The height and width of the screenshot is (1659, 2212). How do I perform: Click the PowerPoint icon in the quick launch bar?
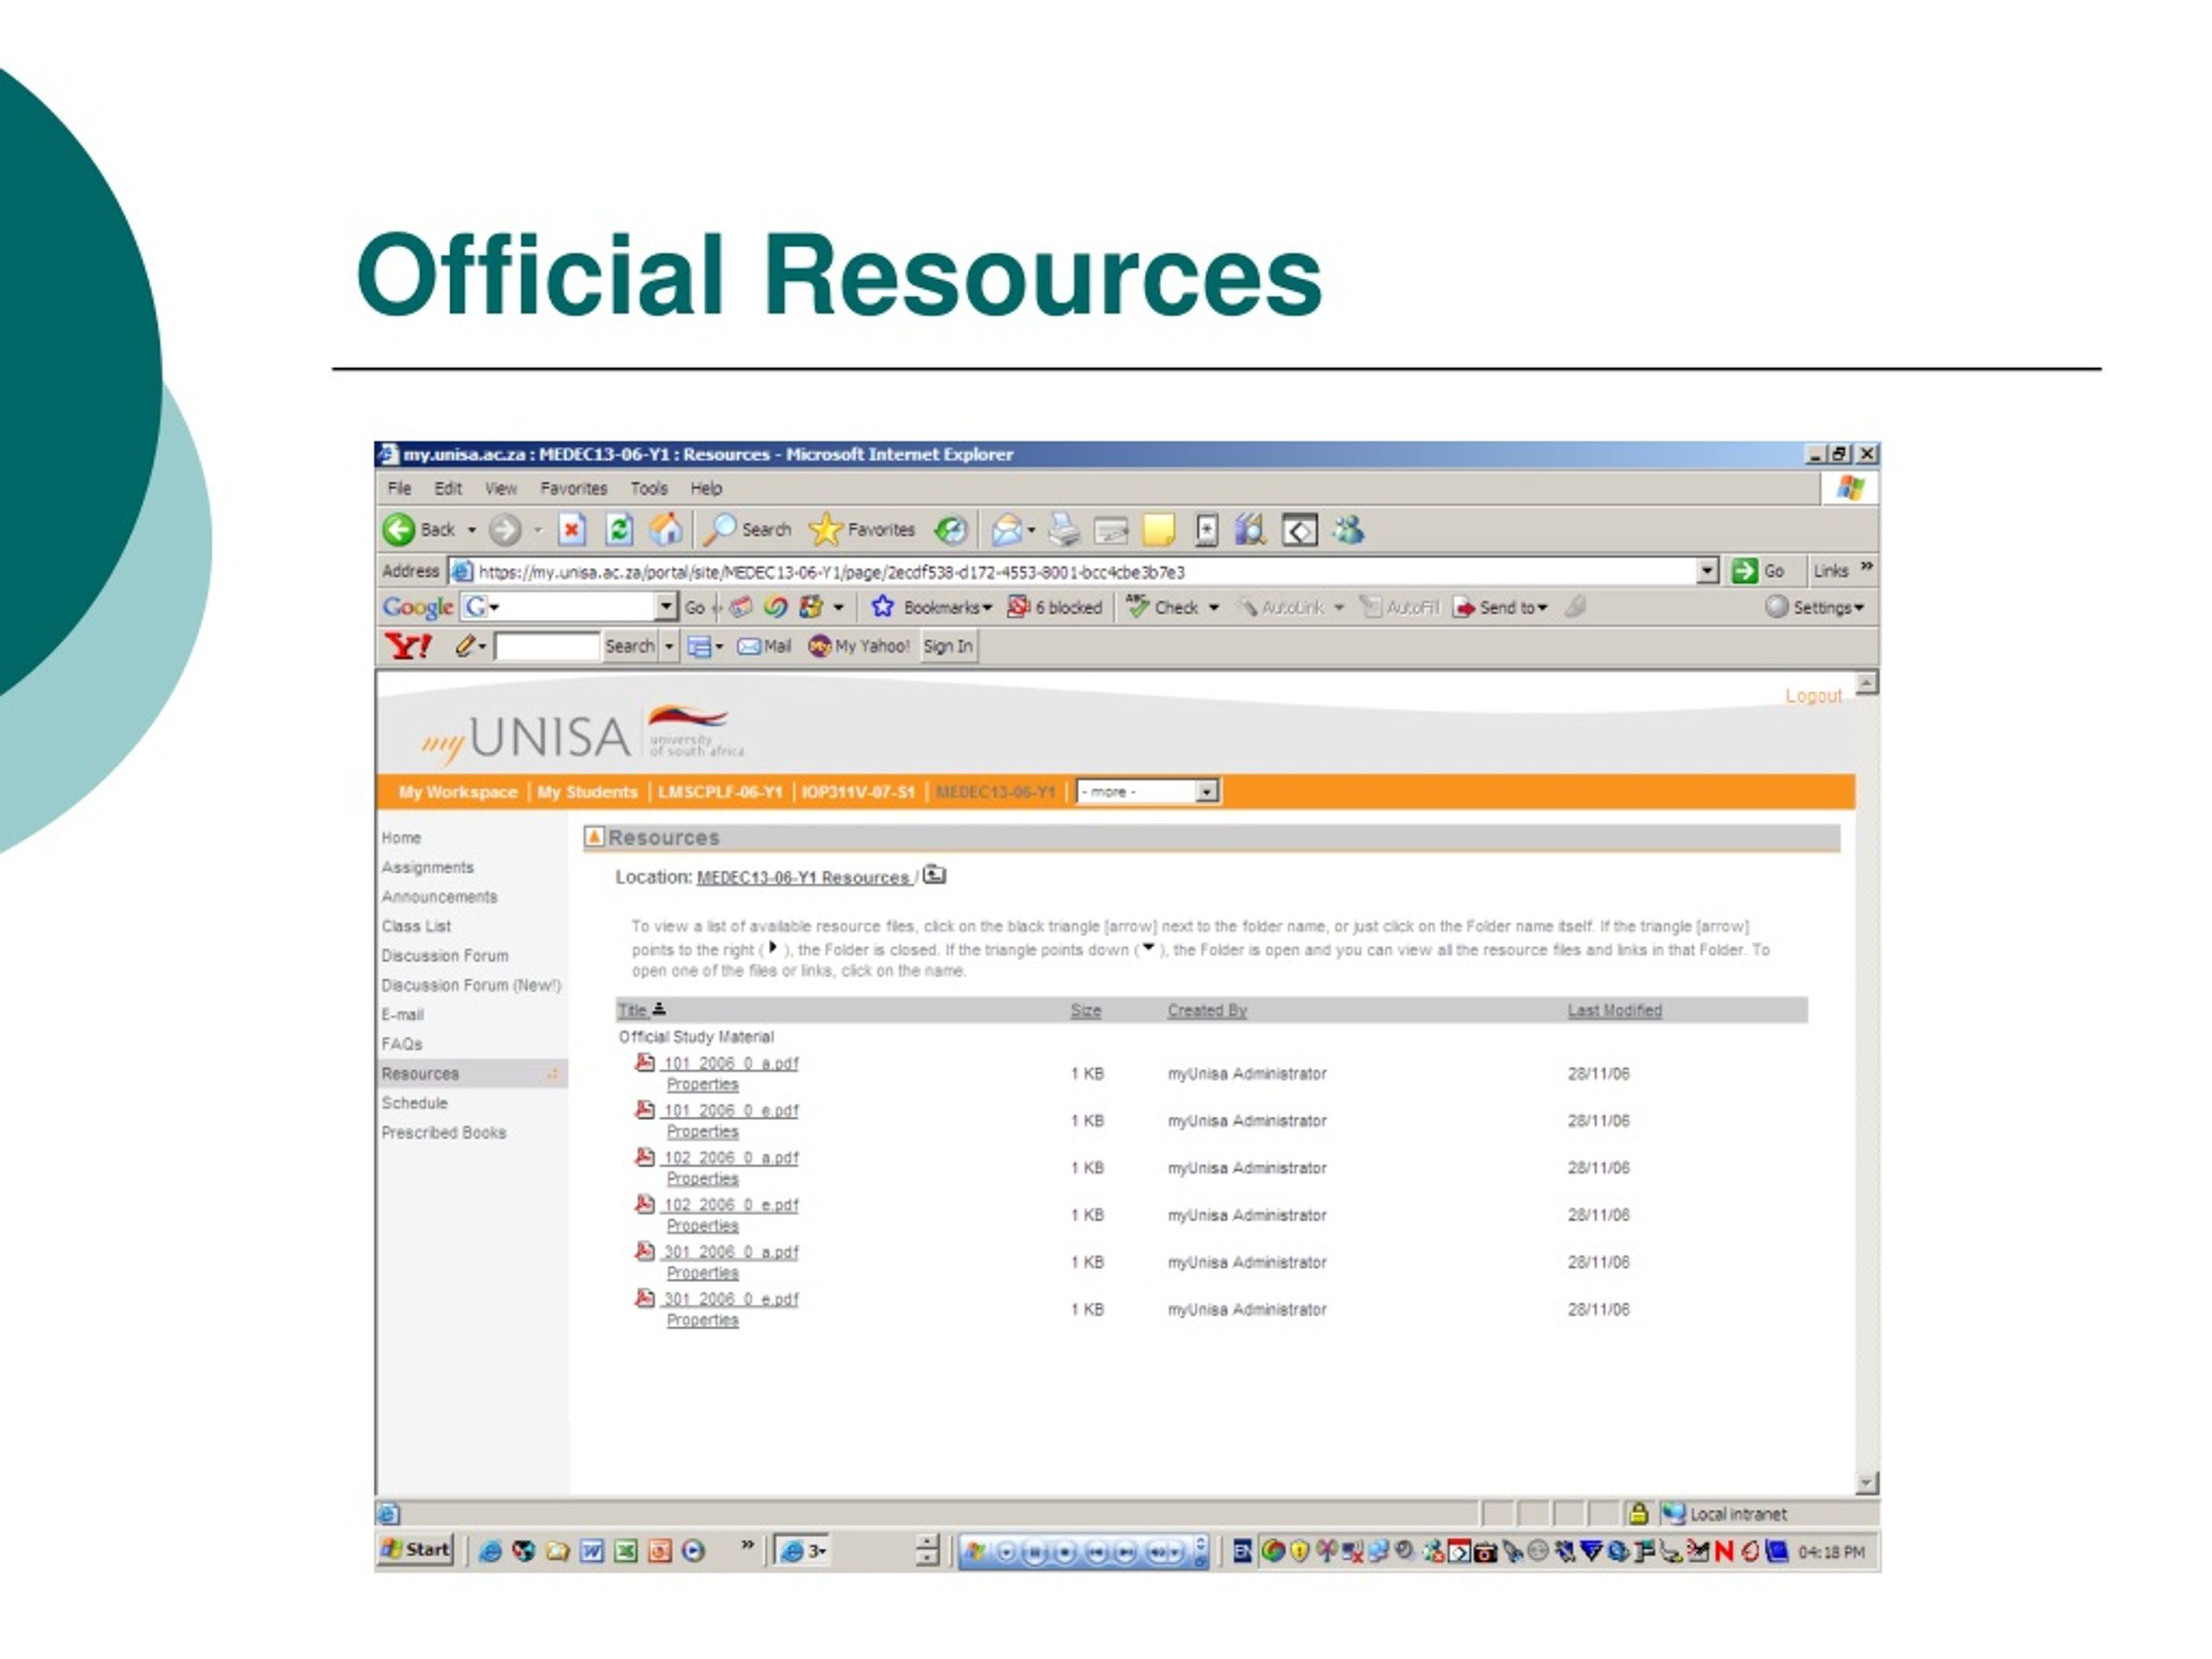pyautogui.click(x=660, y=1551)
